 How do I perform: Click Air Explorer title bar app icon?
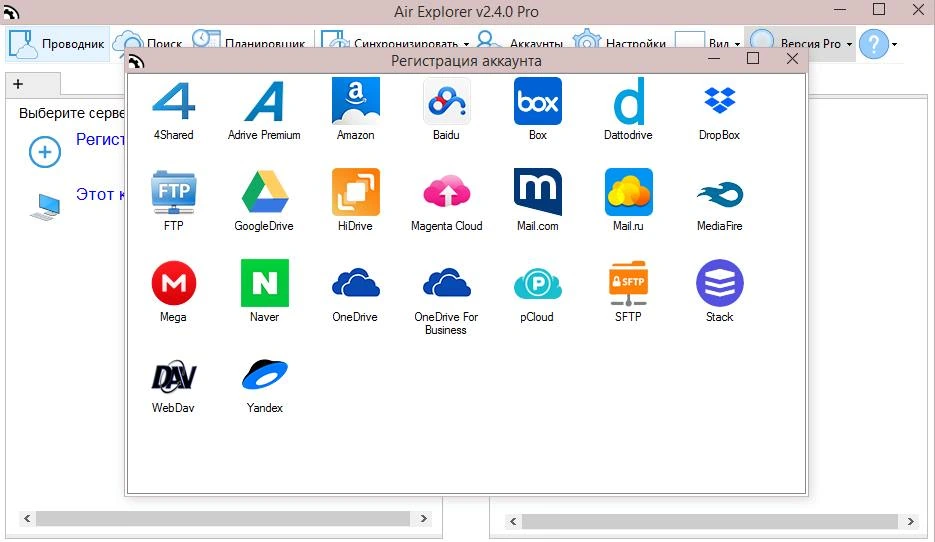point(11,11)
